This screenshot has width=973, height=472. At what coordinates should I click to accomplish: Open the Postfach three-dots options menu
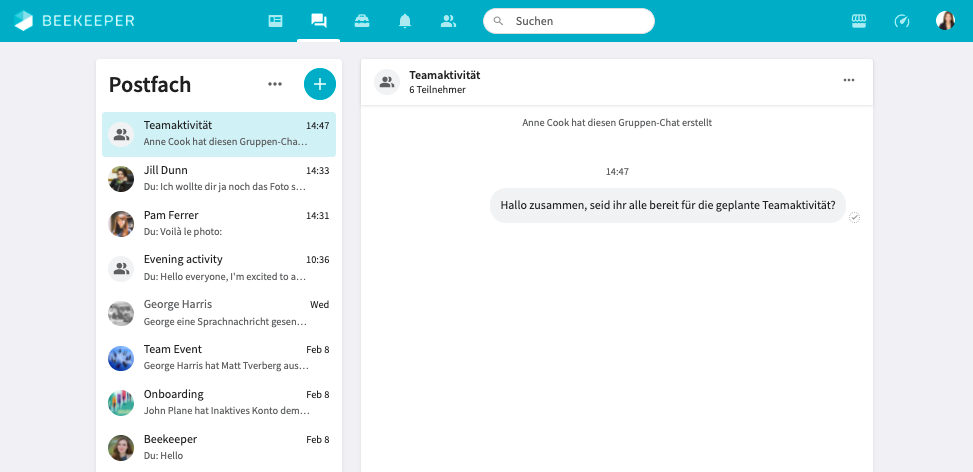pyautogui.click(x=275, y=84)
